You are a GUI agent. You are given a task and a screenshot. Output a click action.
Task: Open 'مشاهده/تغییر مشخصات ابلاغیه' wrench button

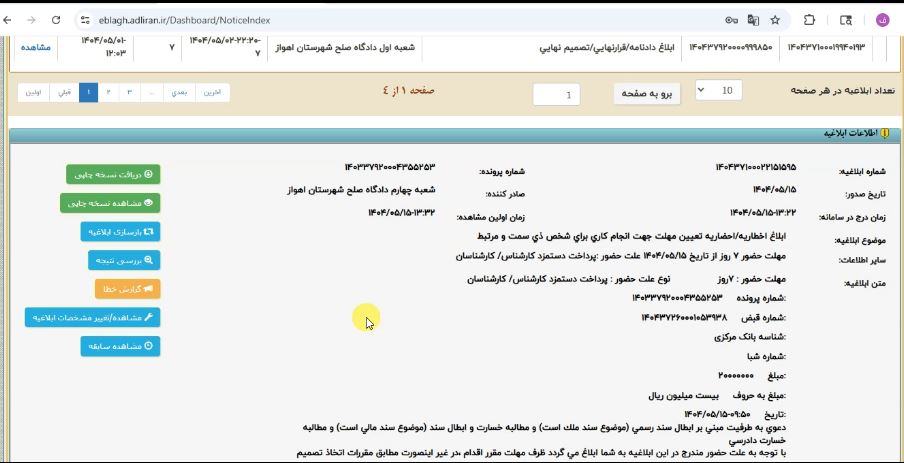coord(92,317)
